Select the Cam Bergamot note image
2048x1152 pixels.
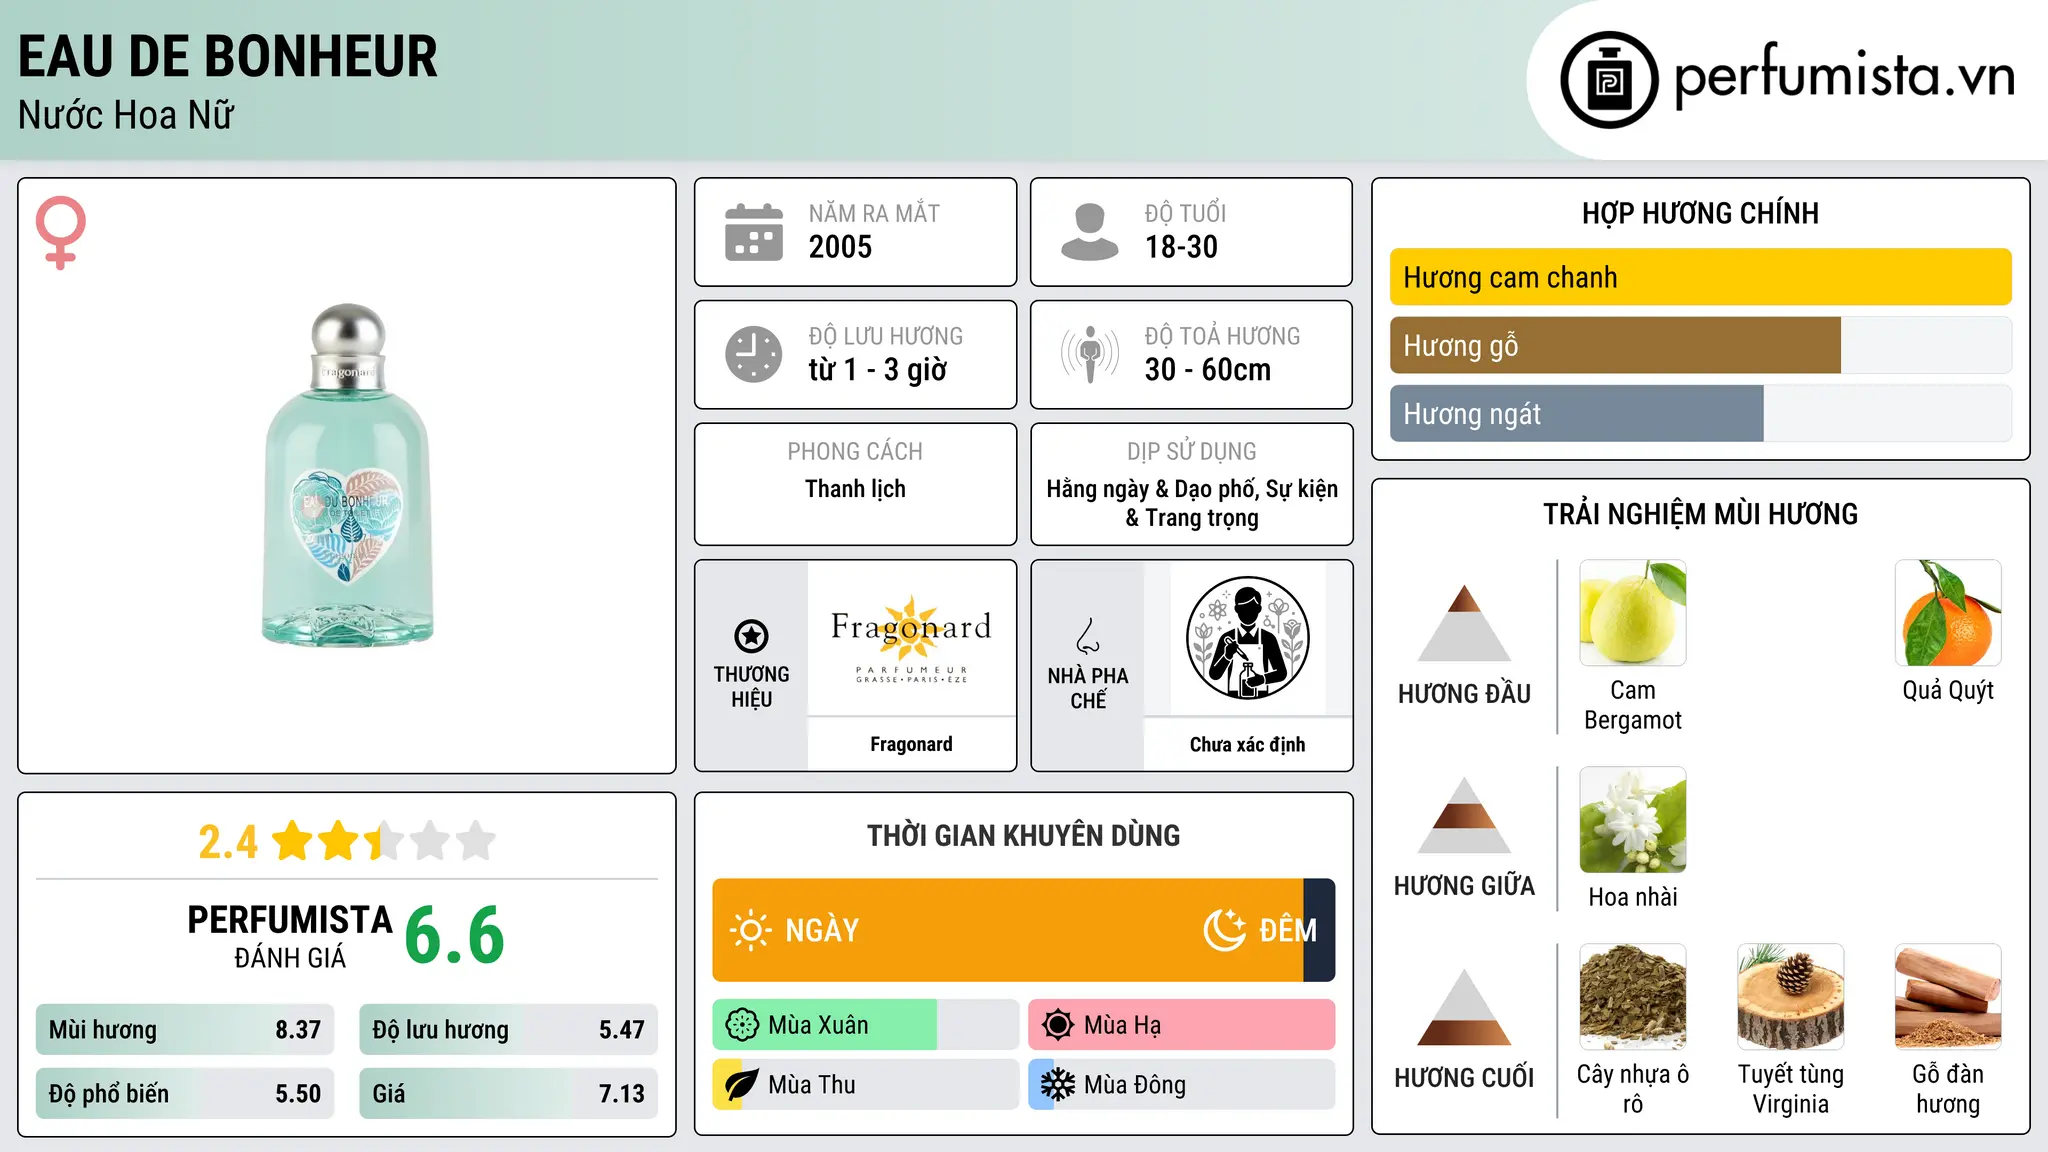point(1633,613)
